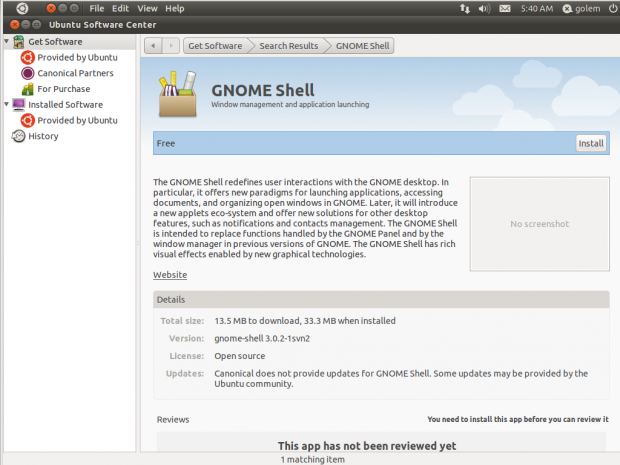
Task: Open the File menu
Action: (x=96, y=8)
